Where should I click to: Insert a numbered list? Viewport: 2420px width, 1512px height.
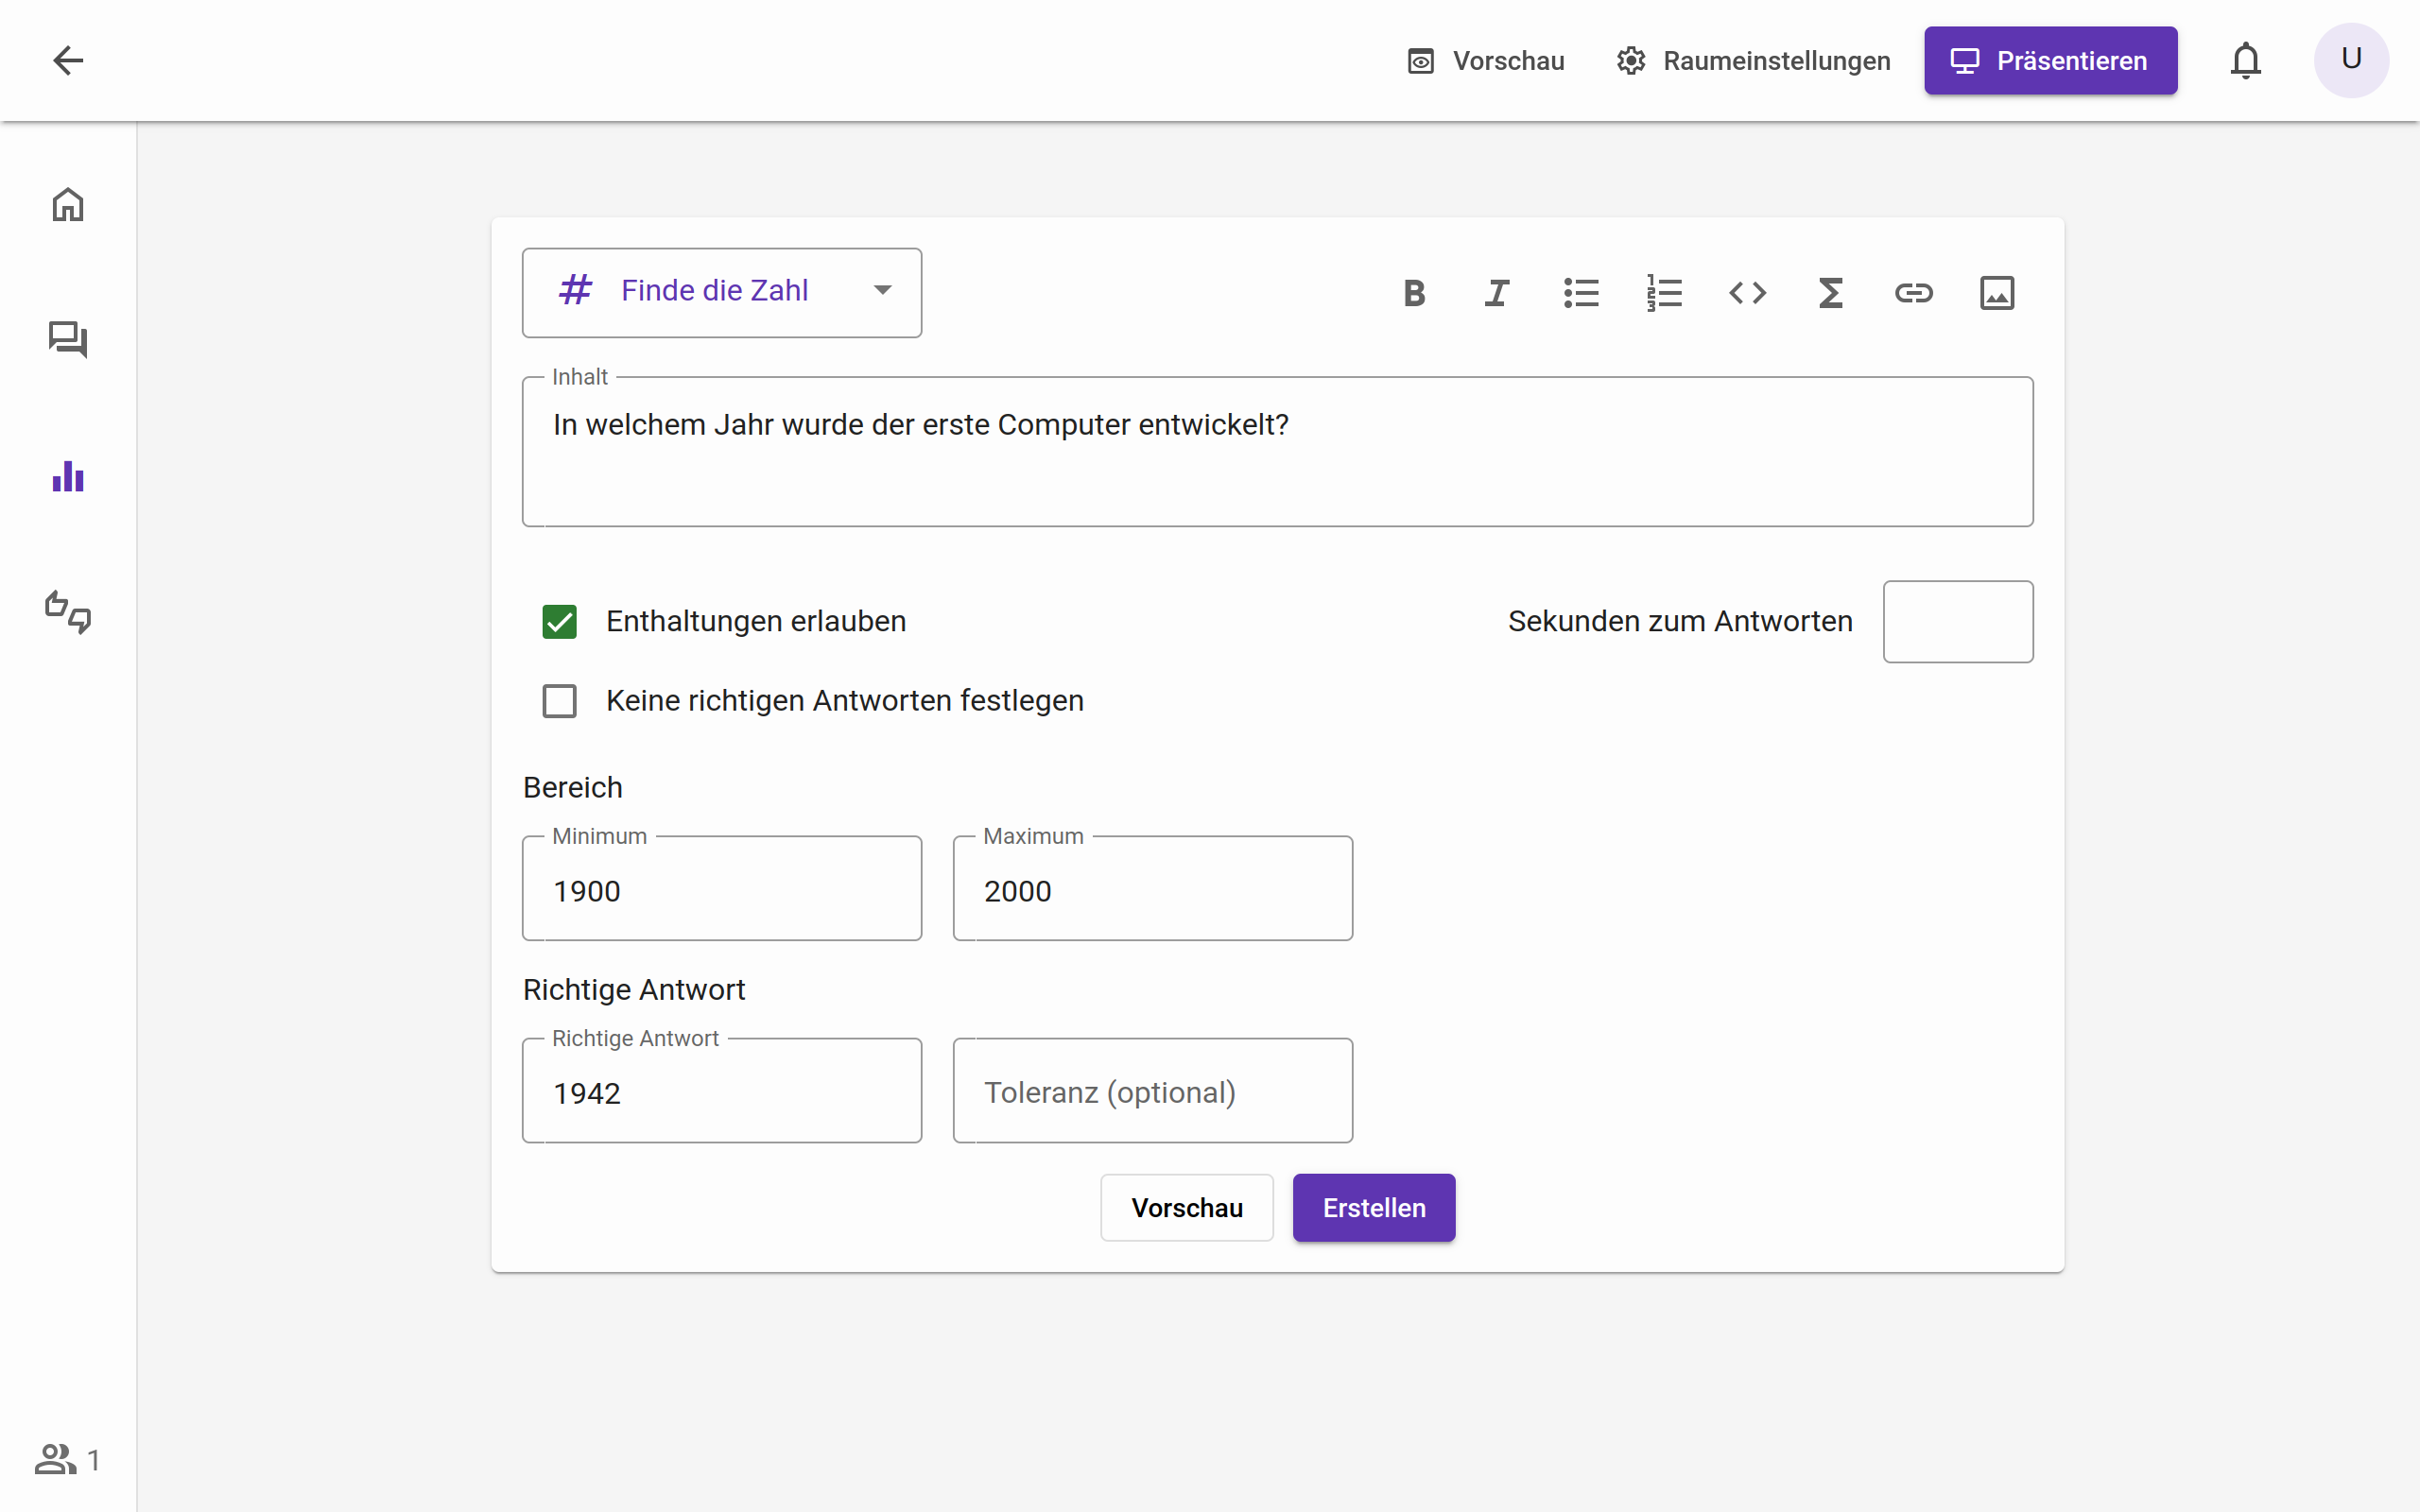coord(1664,293)
